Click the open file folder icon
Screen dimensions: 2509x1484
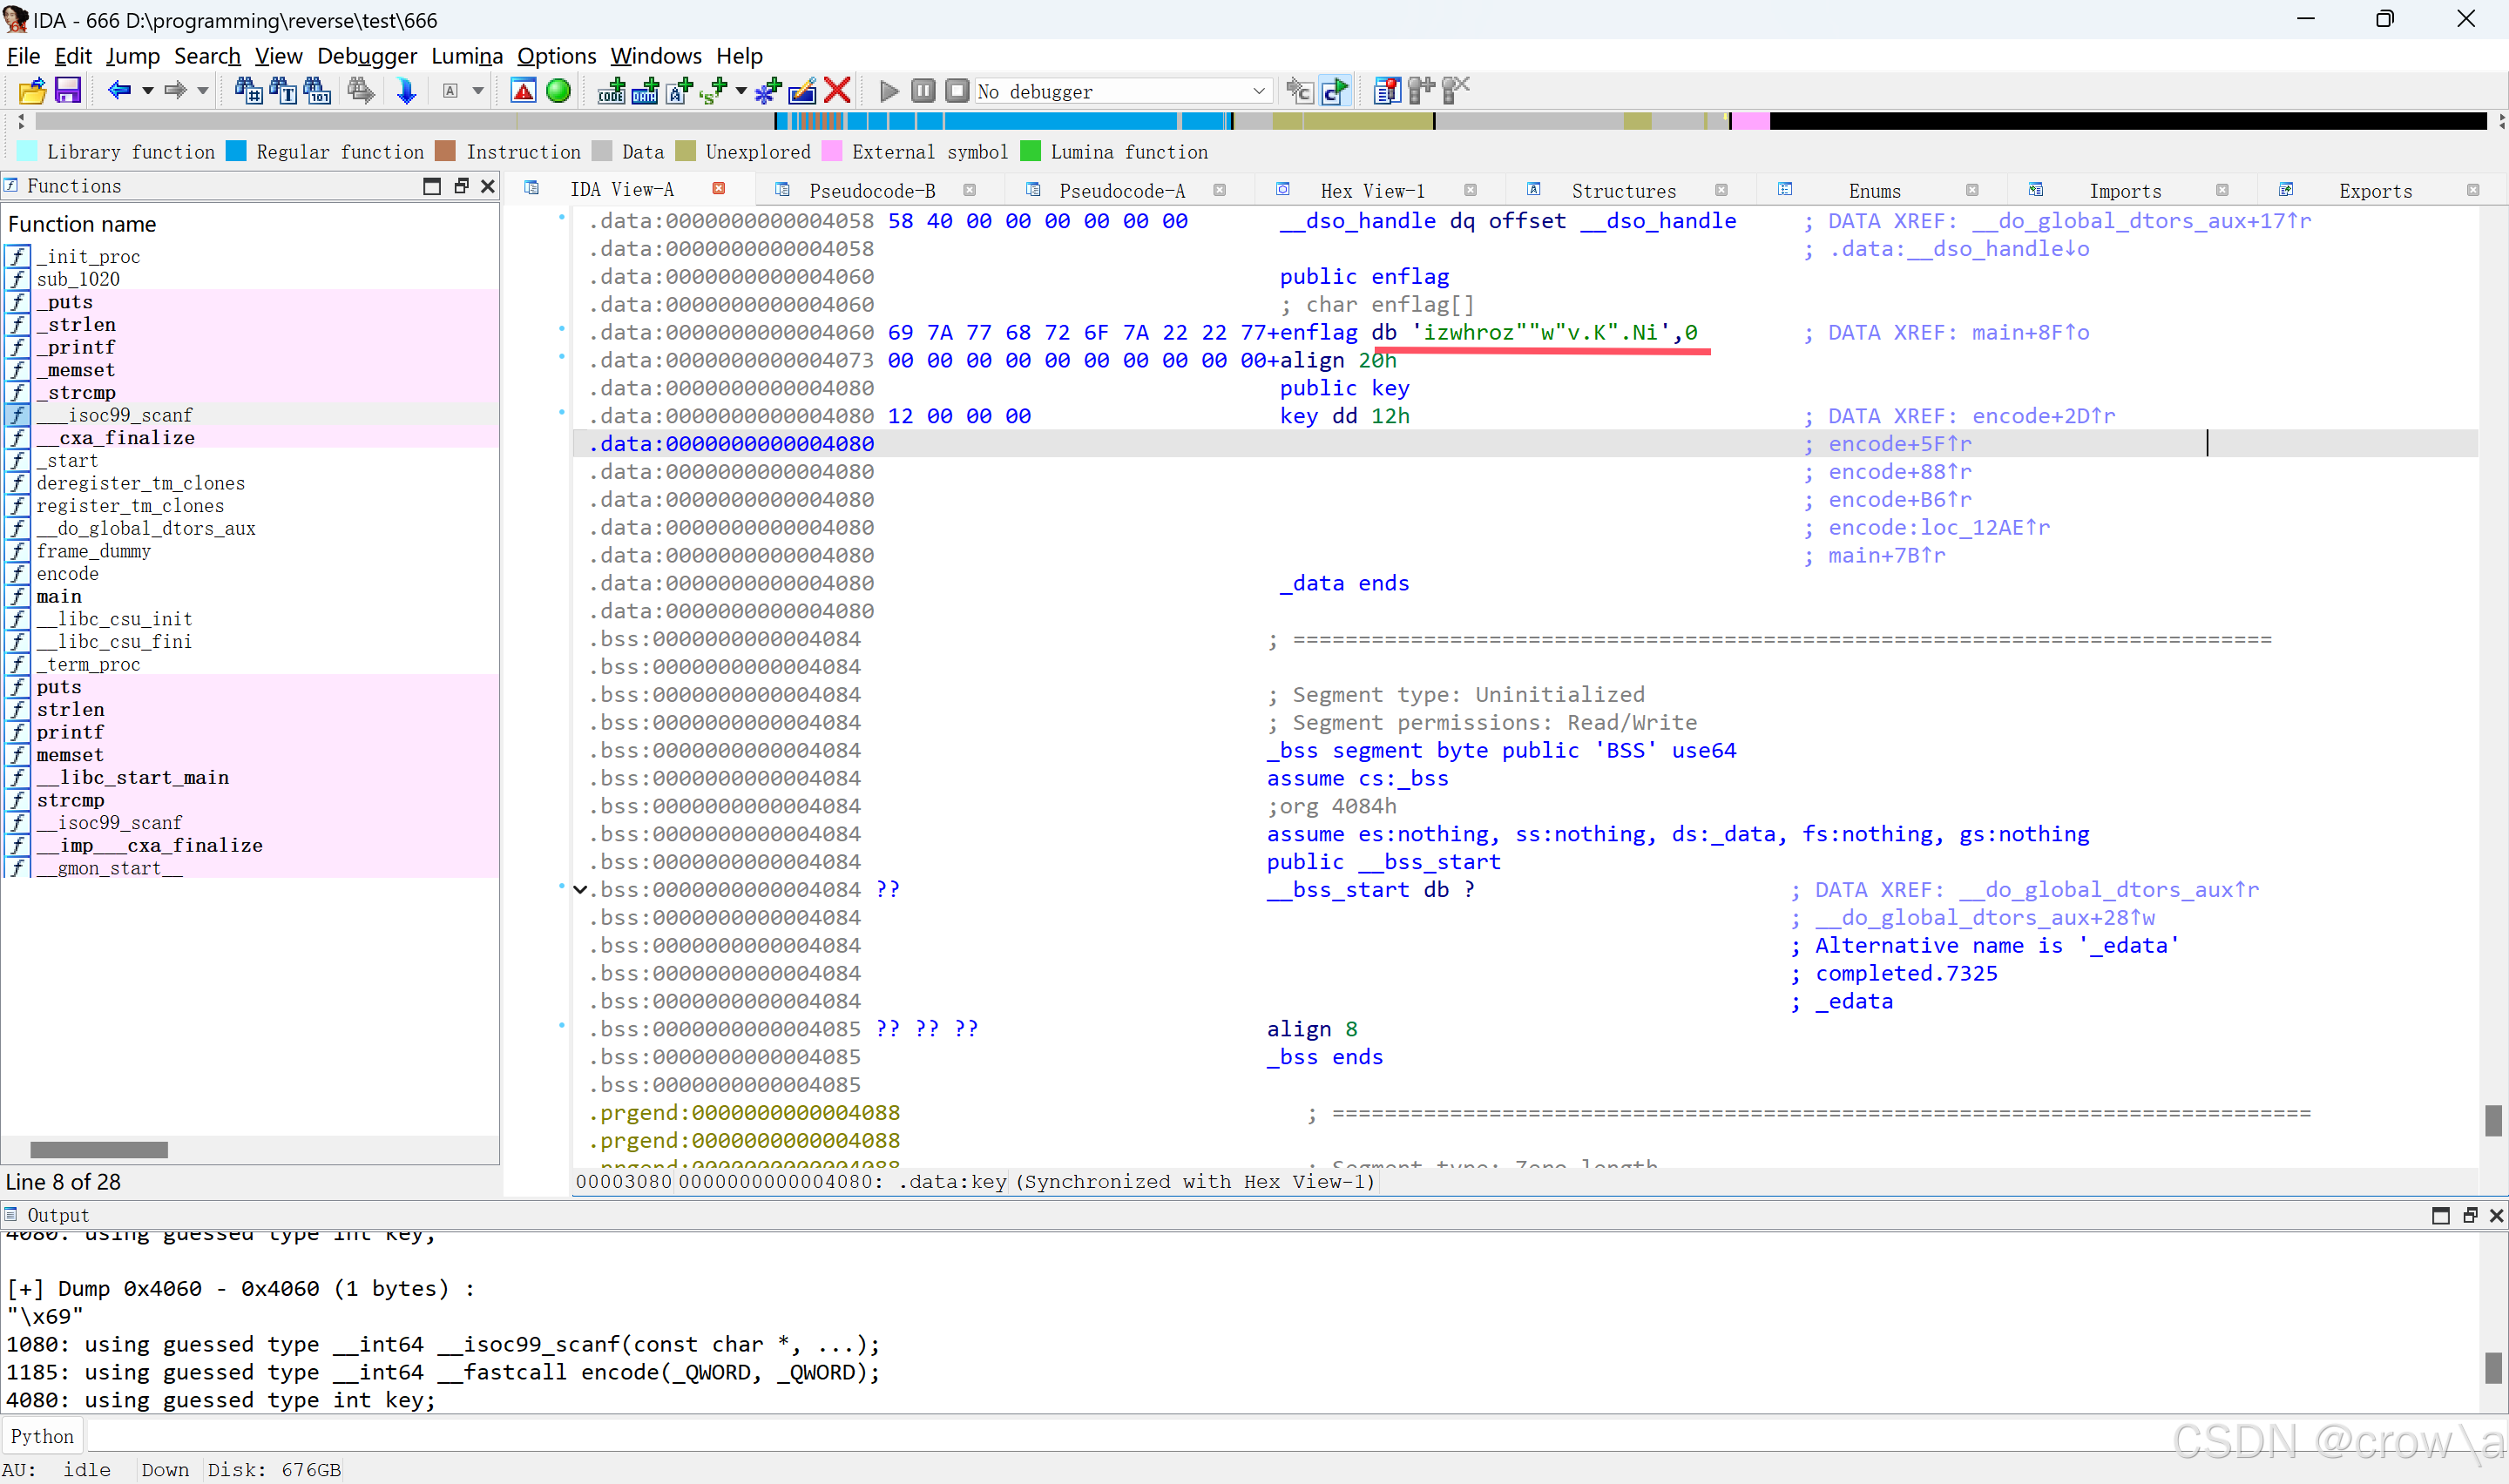click(32, 91)
